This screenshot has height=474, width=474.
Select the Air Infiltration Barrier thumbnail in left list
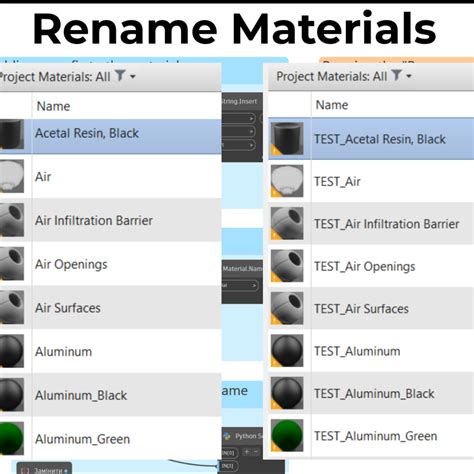coord(12,220)
